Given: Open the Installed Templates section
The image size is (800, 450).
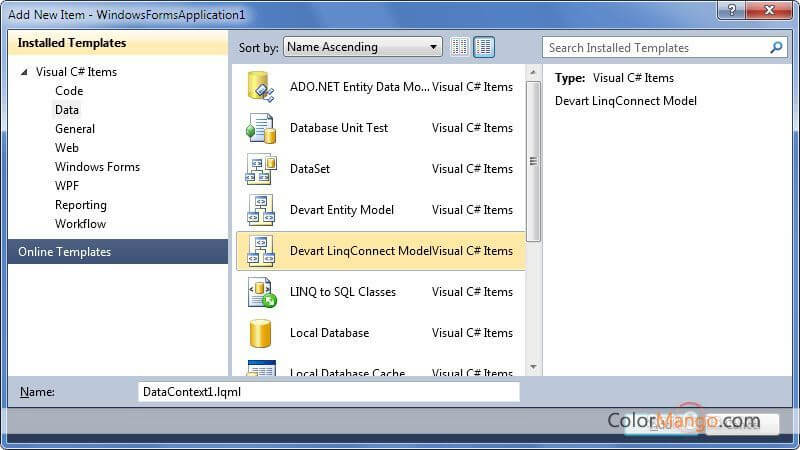Looking at the screenshot, I should [x=72, y=43].
